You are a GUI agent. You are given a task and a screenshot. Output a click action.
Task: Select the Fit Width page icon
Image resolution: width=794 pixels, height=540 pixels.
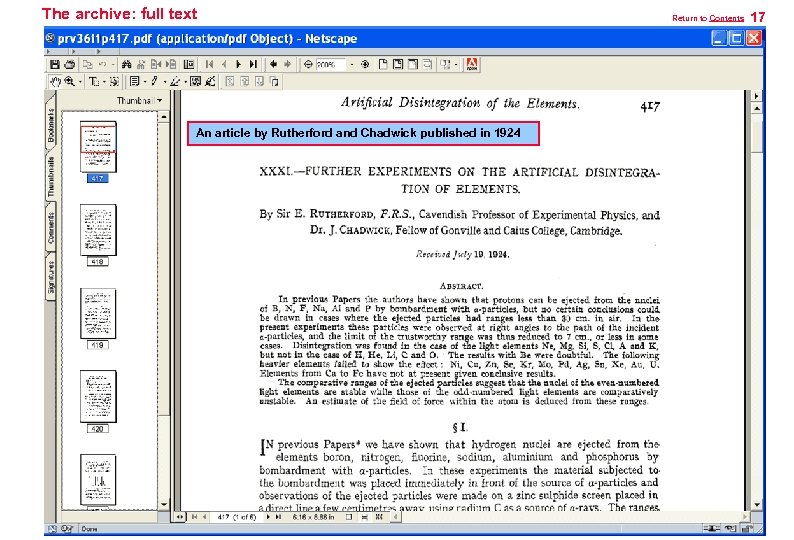[x=413, y=64]
